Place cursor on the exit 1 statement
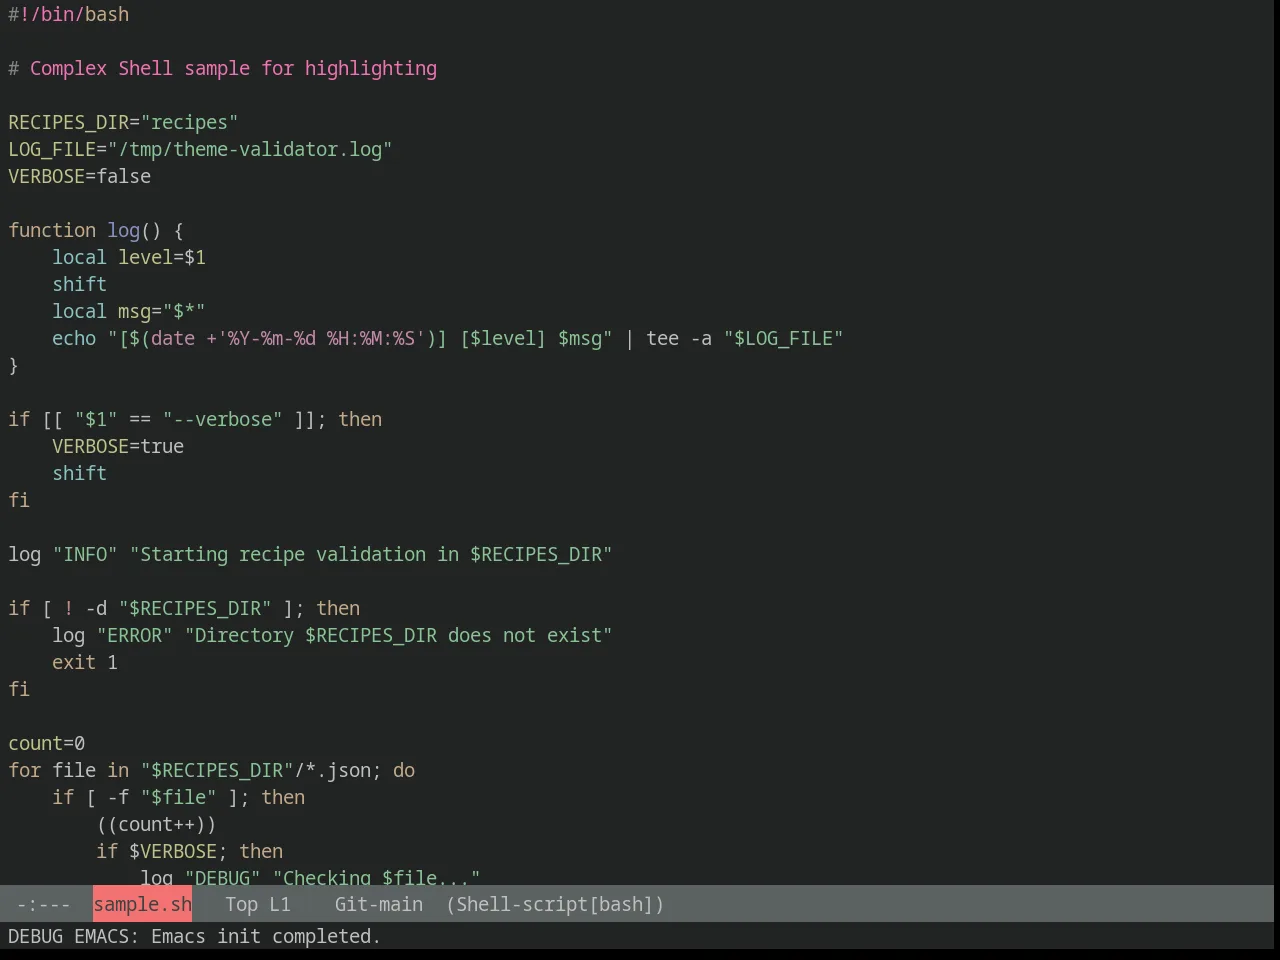 click(x=85, y=662)
